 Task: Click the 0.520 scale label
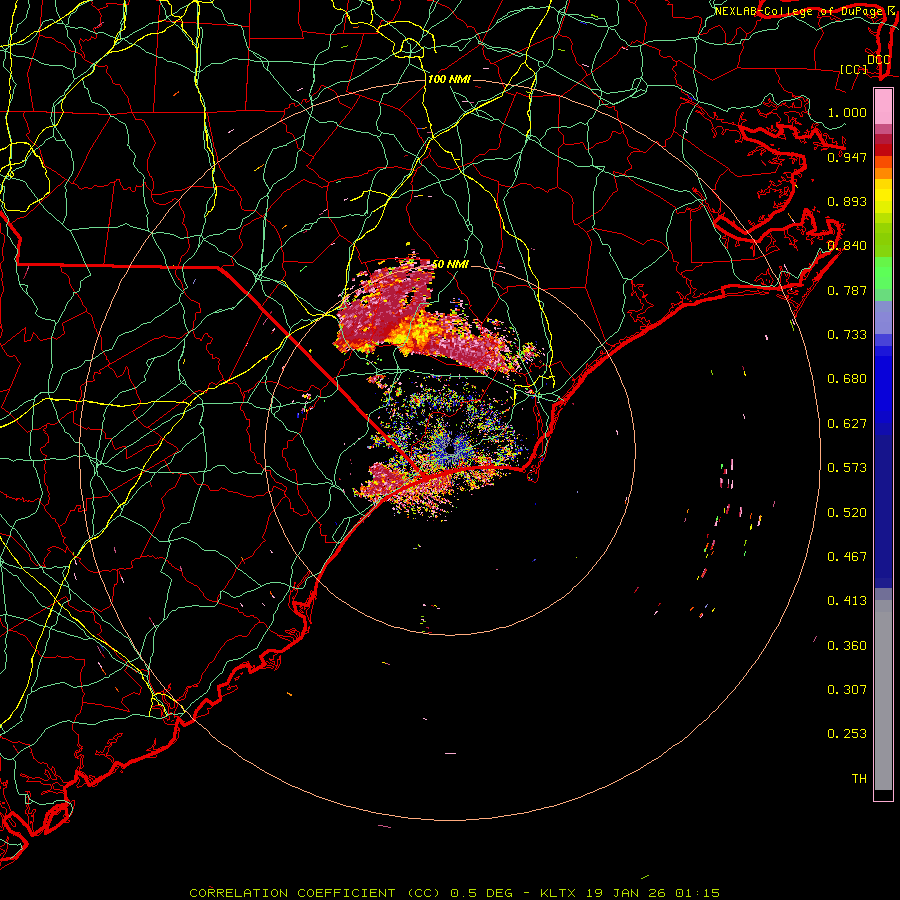click(x=847, y=513)
